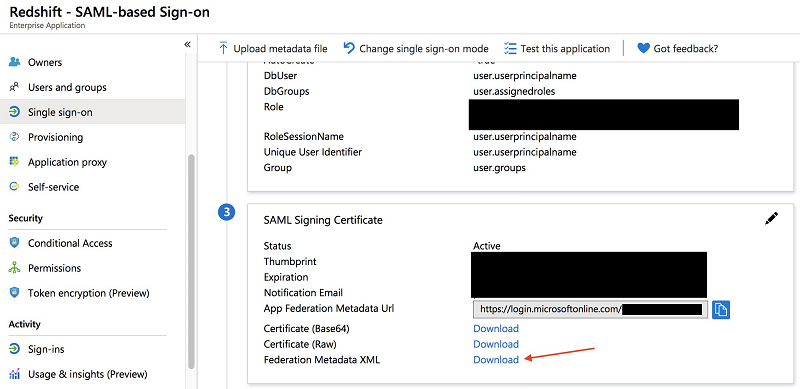Click Change single sign-on mode undo icon

click(349, 48)
